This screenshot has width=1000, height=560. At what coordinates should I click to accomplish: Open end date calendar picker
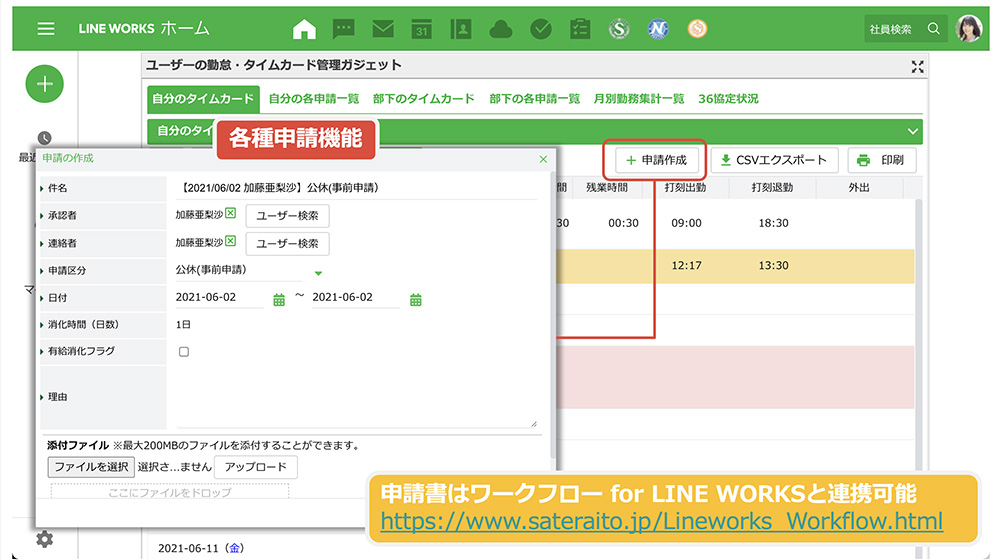(415, 300)
